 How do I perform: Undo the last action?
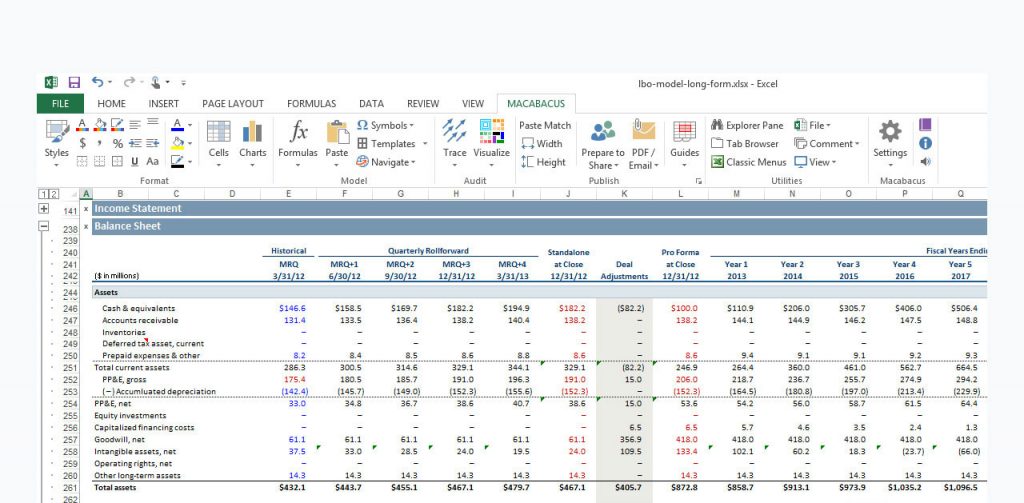[x=97, y=82]
